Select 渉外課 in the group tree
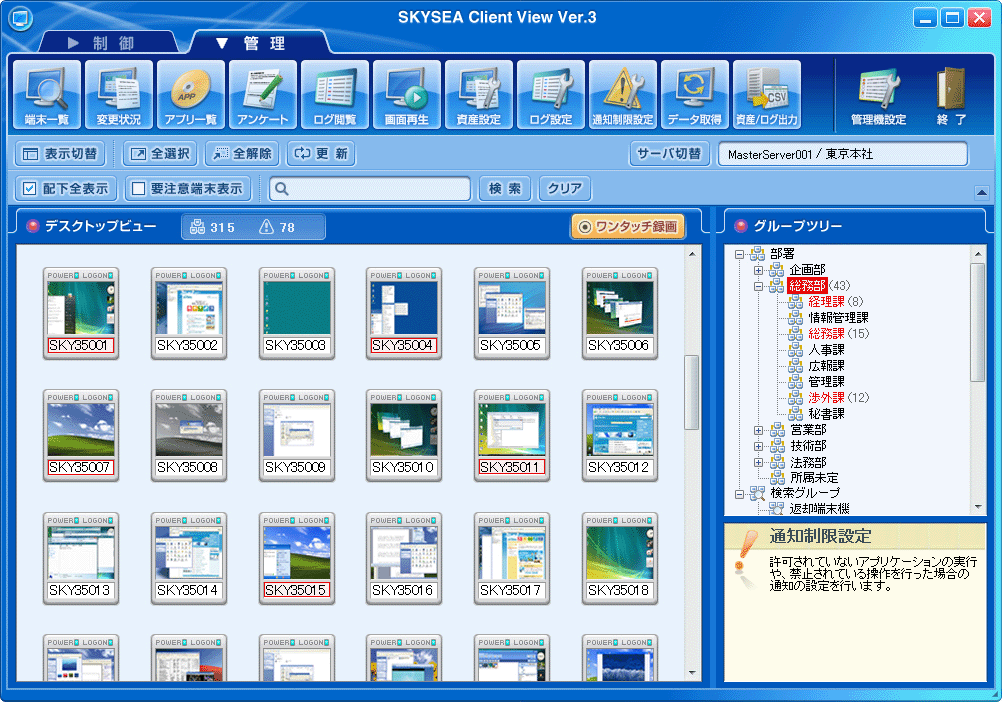The image size is (1002, 702). coord(826,397)
